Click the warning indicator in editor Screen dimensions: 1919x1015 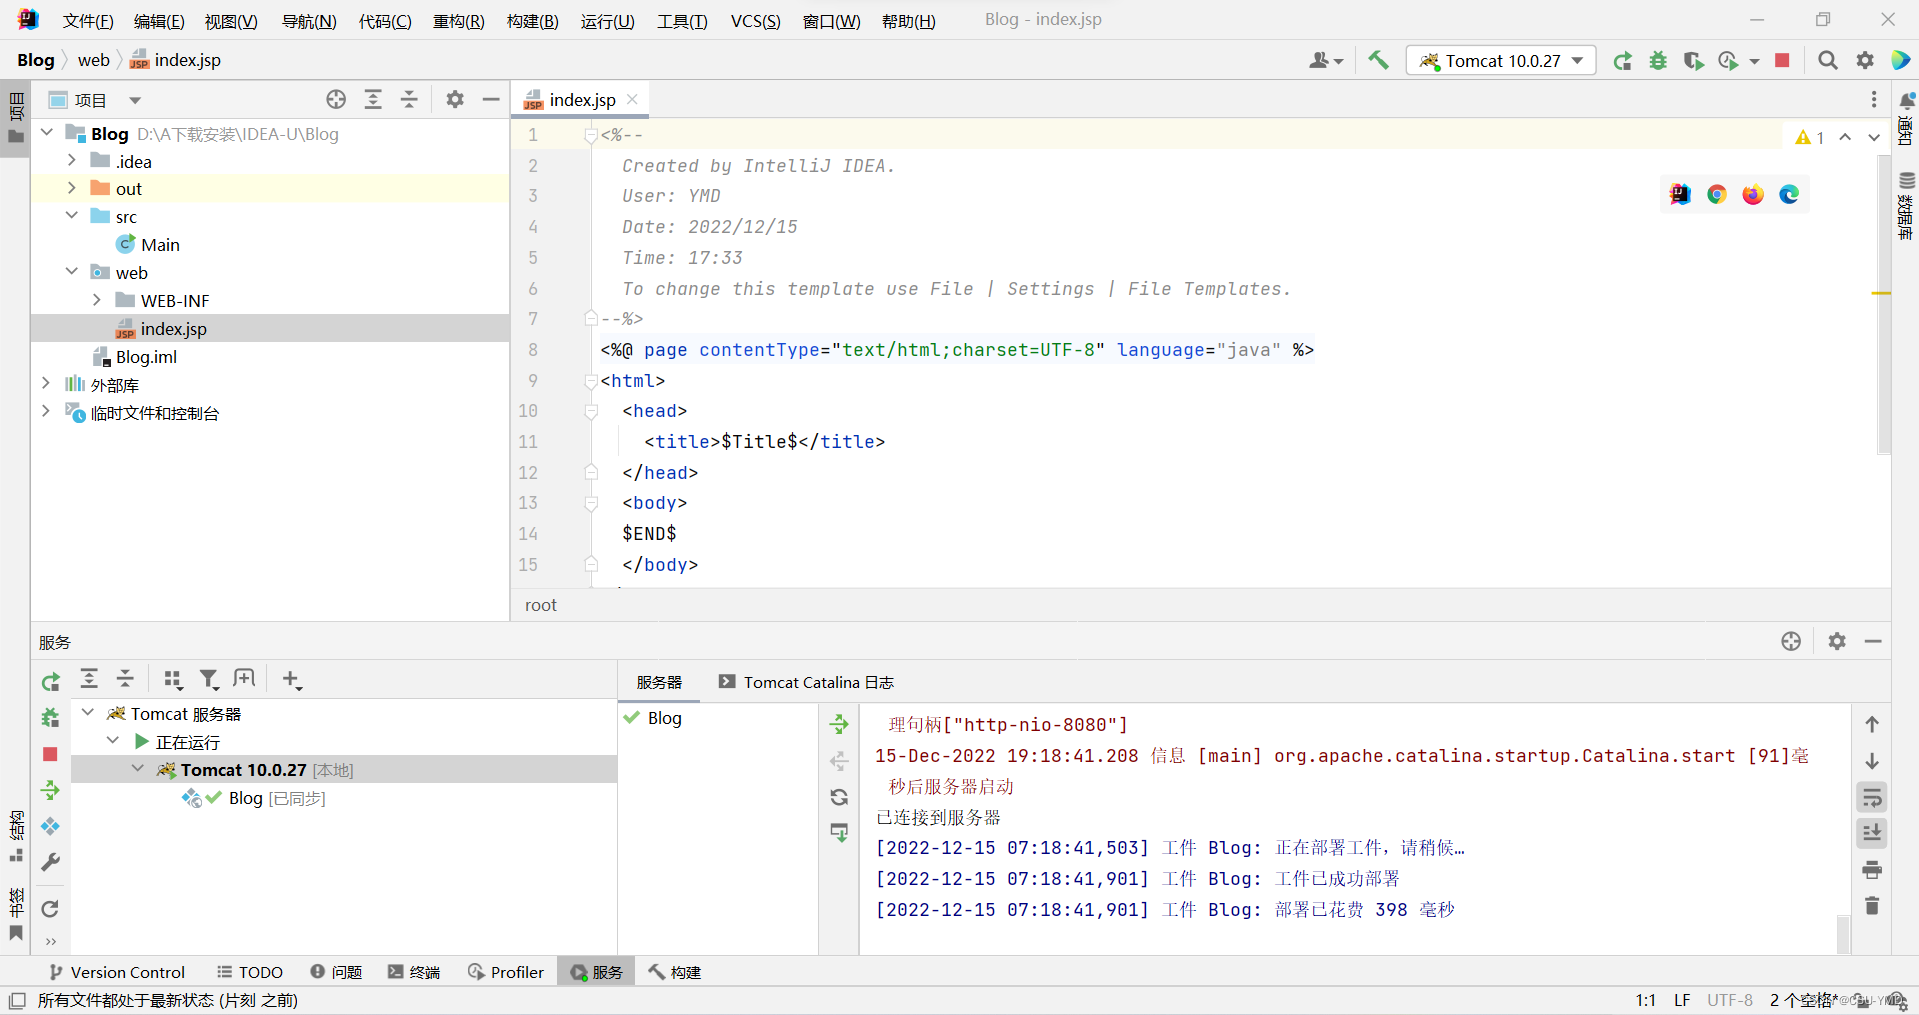pos(1809,137)
